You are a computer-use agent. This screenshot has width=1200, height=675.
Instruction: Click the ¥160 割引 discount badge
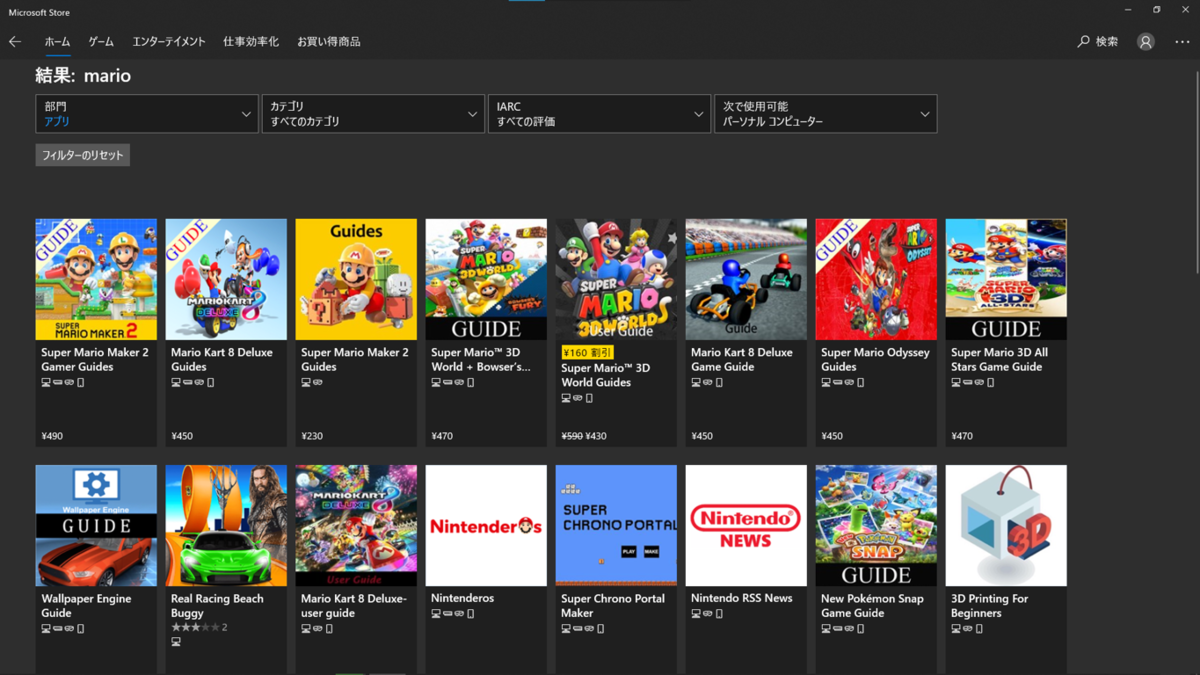(587, 352)
